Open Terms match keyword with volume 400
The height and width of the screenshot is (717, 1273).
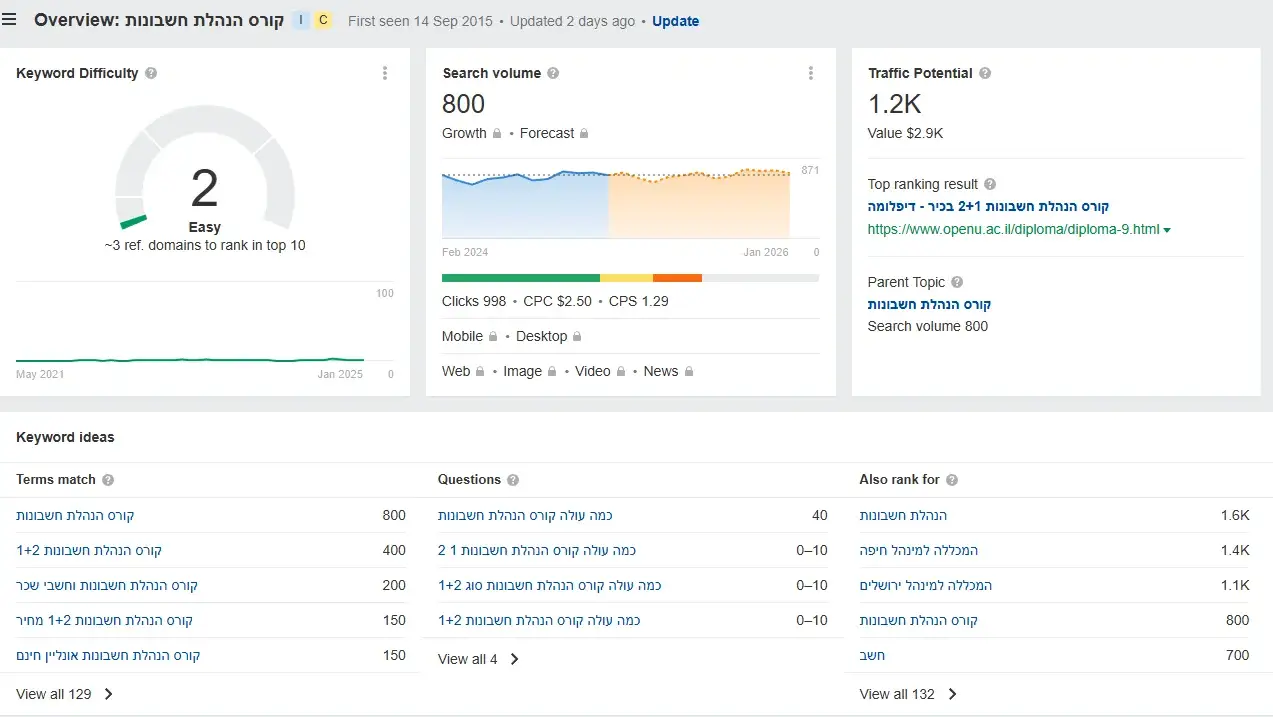tap(89, 550)
